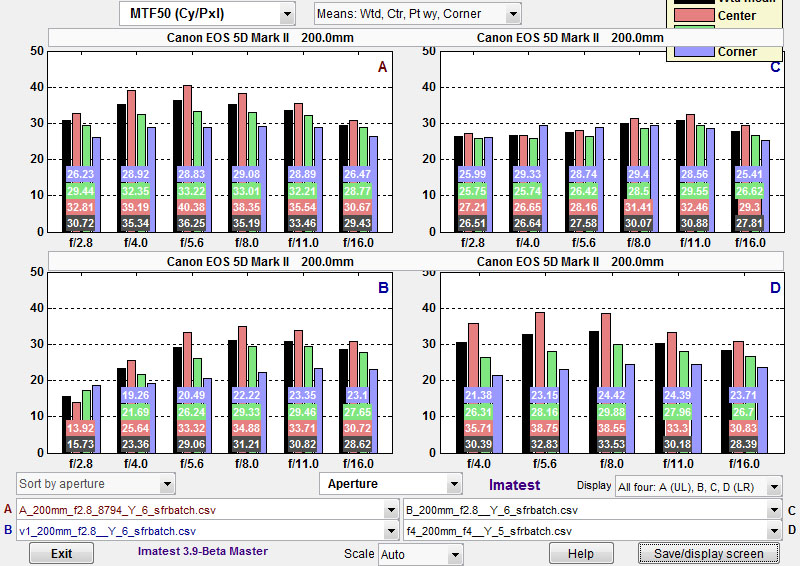
Task: Open file D dropdown f4_200mm_f4__Y_5_sfrbatch.csv
Action: pyautogui.click(x=592, y=531)
